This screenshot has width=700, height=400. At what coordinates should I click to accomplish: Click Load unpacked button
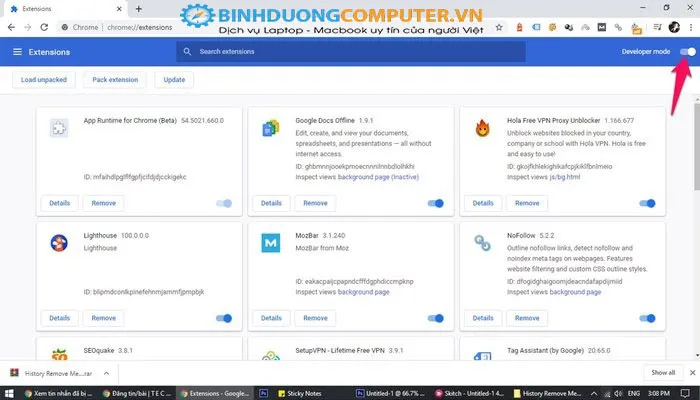coord(44,80)
